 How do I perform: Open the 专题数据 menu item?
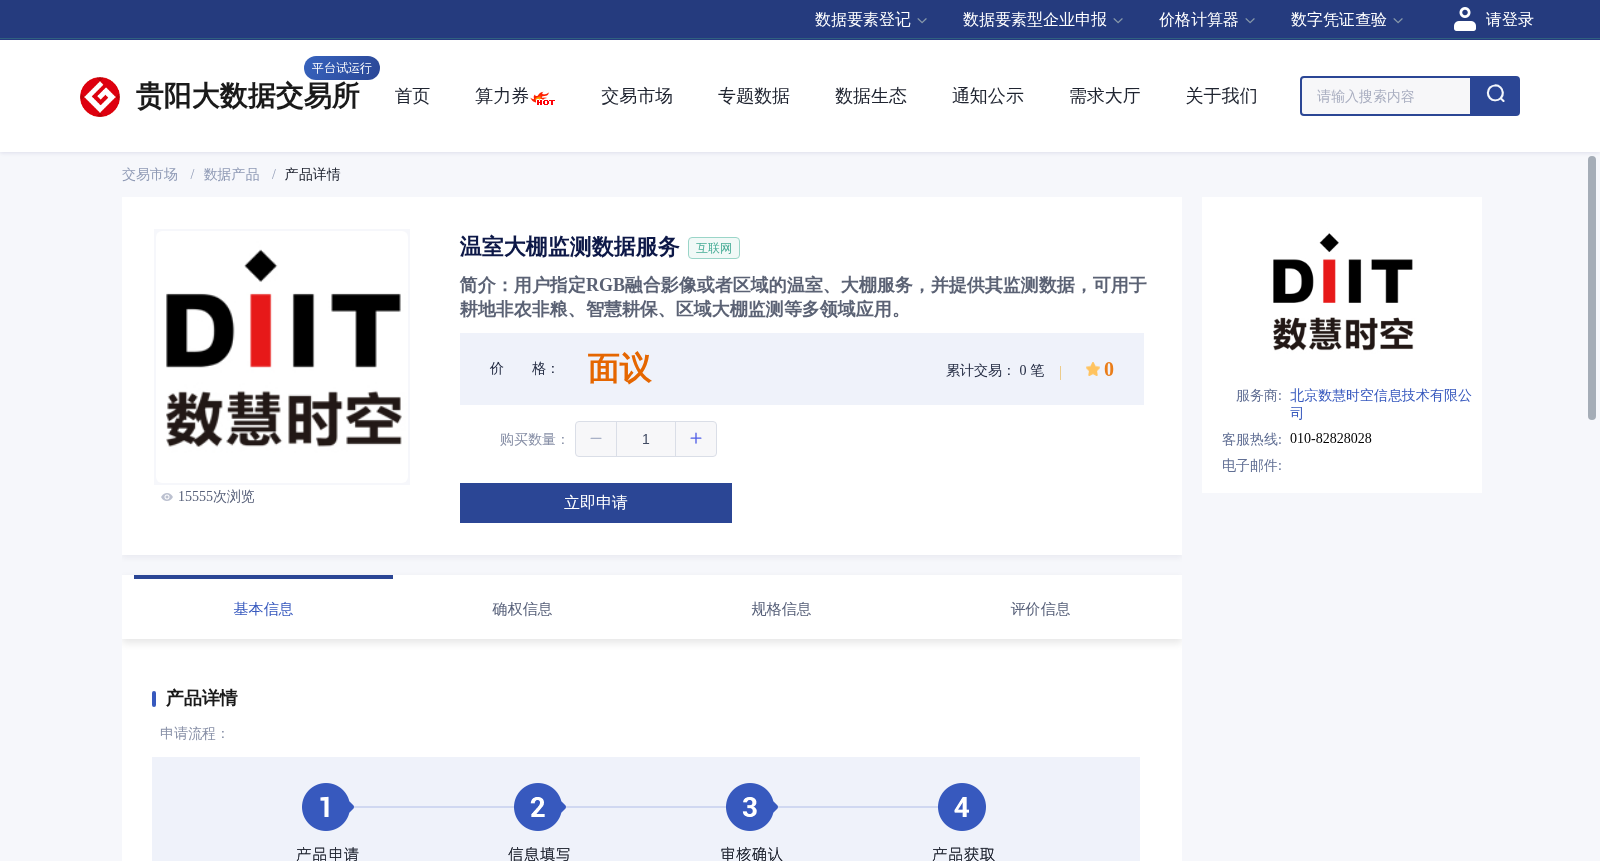point(754,96)
